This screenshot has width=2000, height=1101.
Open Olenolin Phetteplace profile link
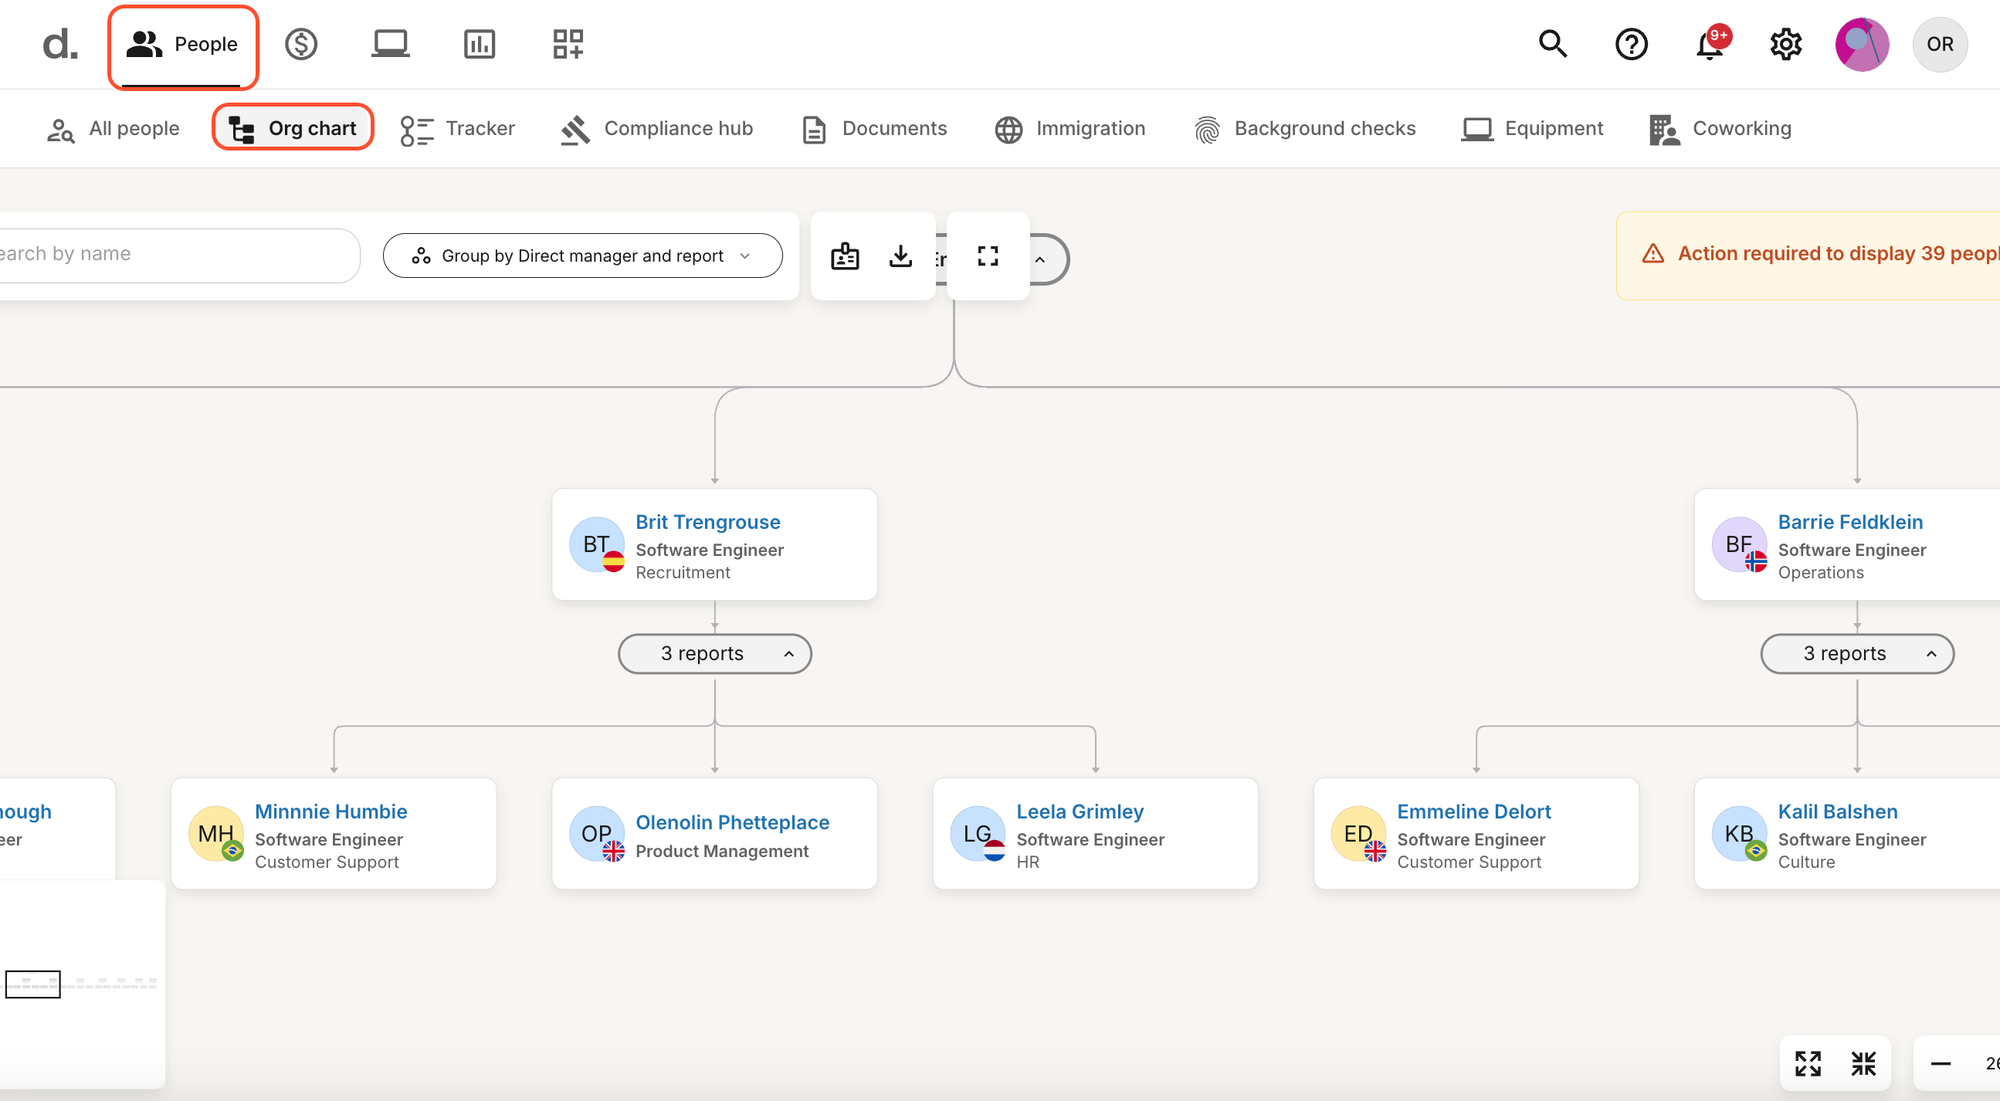click(732, 823)
